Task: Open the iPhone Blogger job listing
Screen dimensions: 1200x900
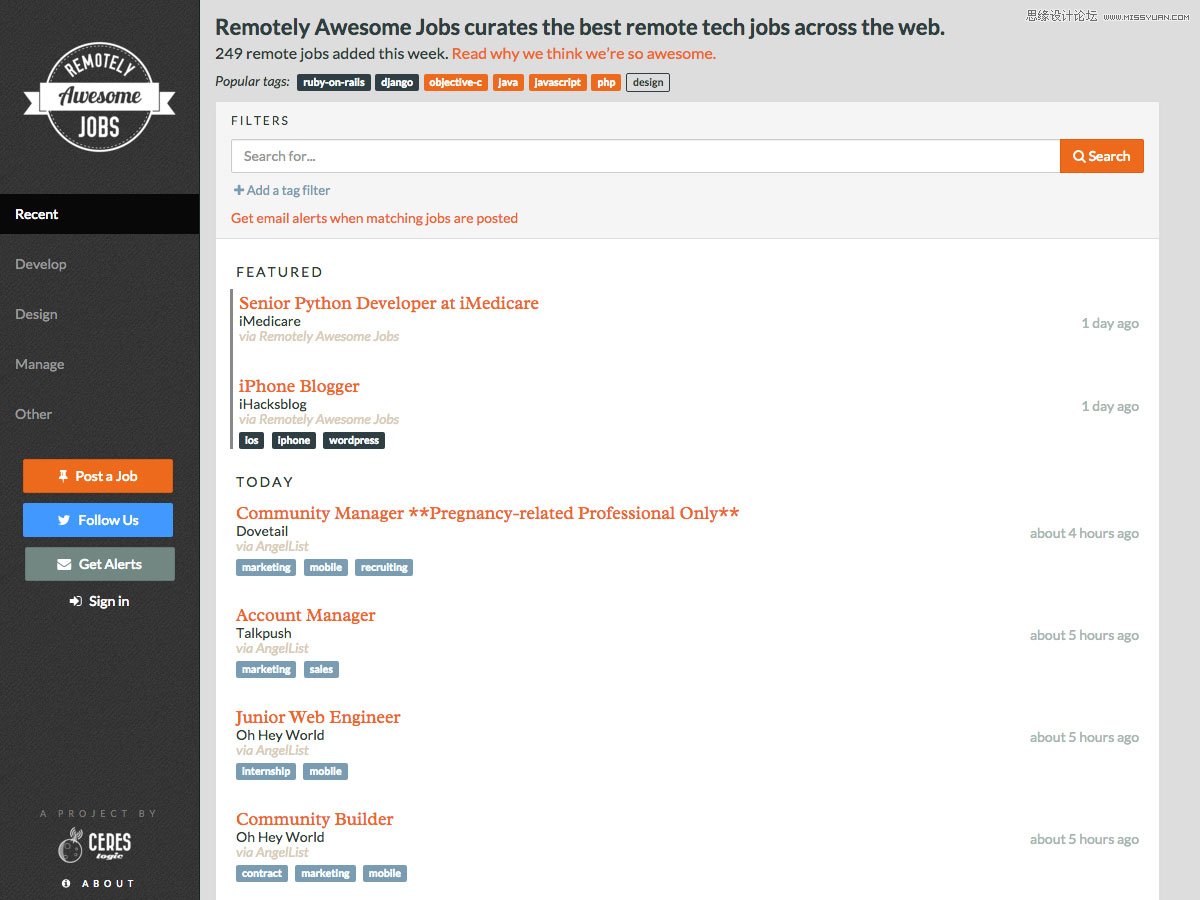Action: (299, 386)
